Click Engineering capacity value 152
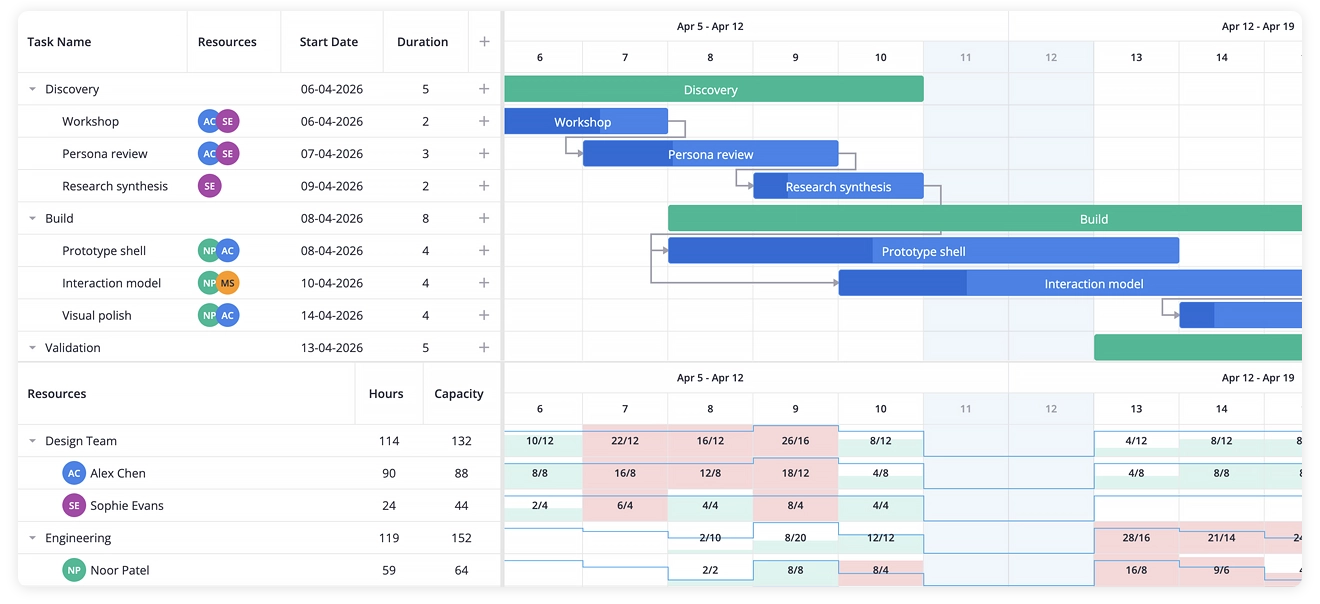Image resolution: width=1320 pixels, height=604 pixels. pos(461,538)
